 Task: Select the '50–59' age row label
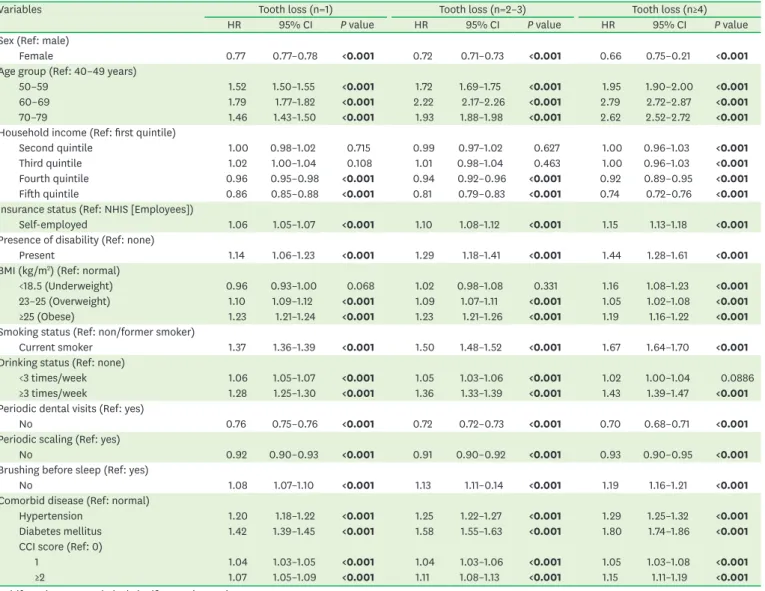34,87
